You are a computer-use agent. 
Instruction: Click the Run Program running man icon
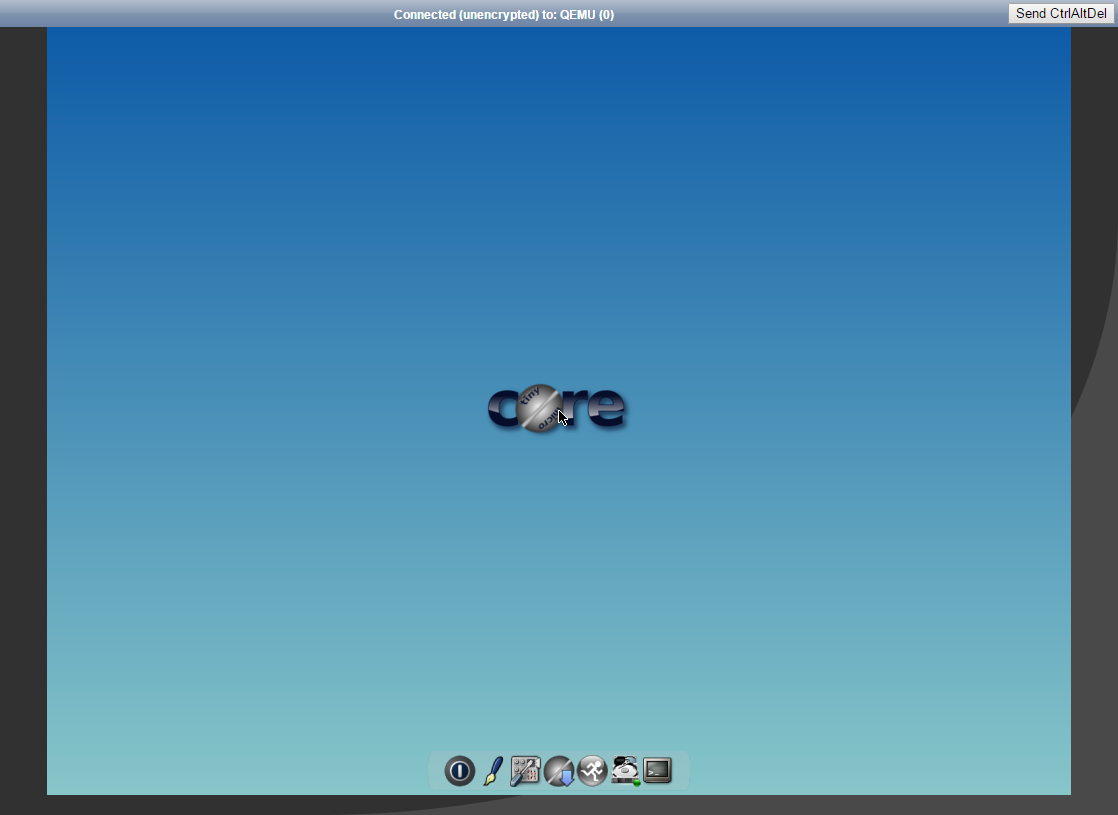point(592,771)
